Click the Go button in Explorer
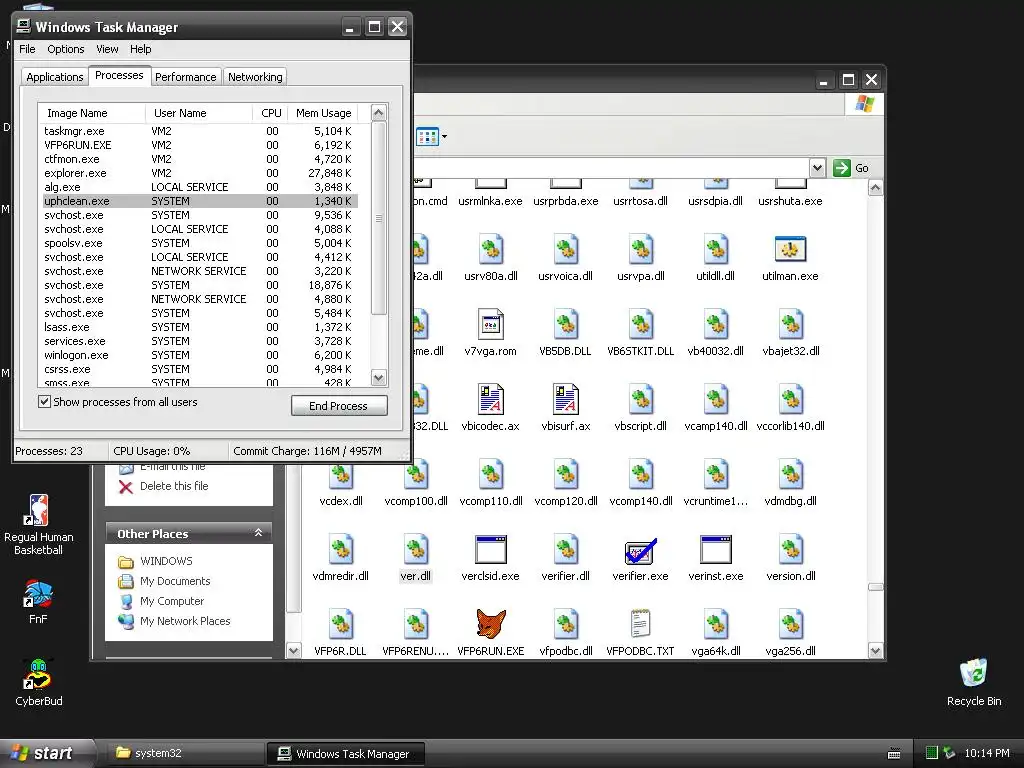Image resolution: width=1024 pixels, height=768 pixels. (852, 168)
